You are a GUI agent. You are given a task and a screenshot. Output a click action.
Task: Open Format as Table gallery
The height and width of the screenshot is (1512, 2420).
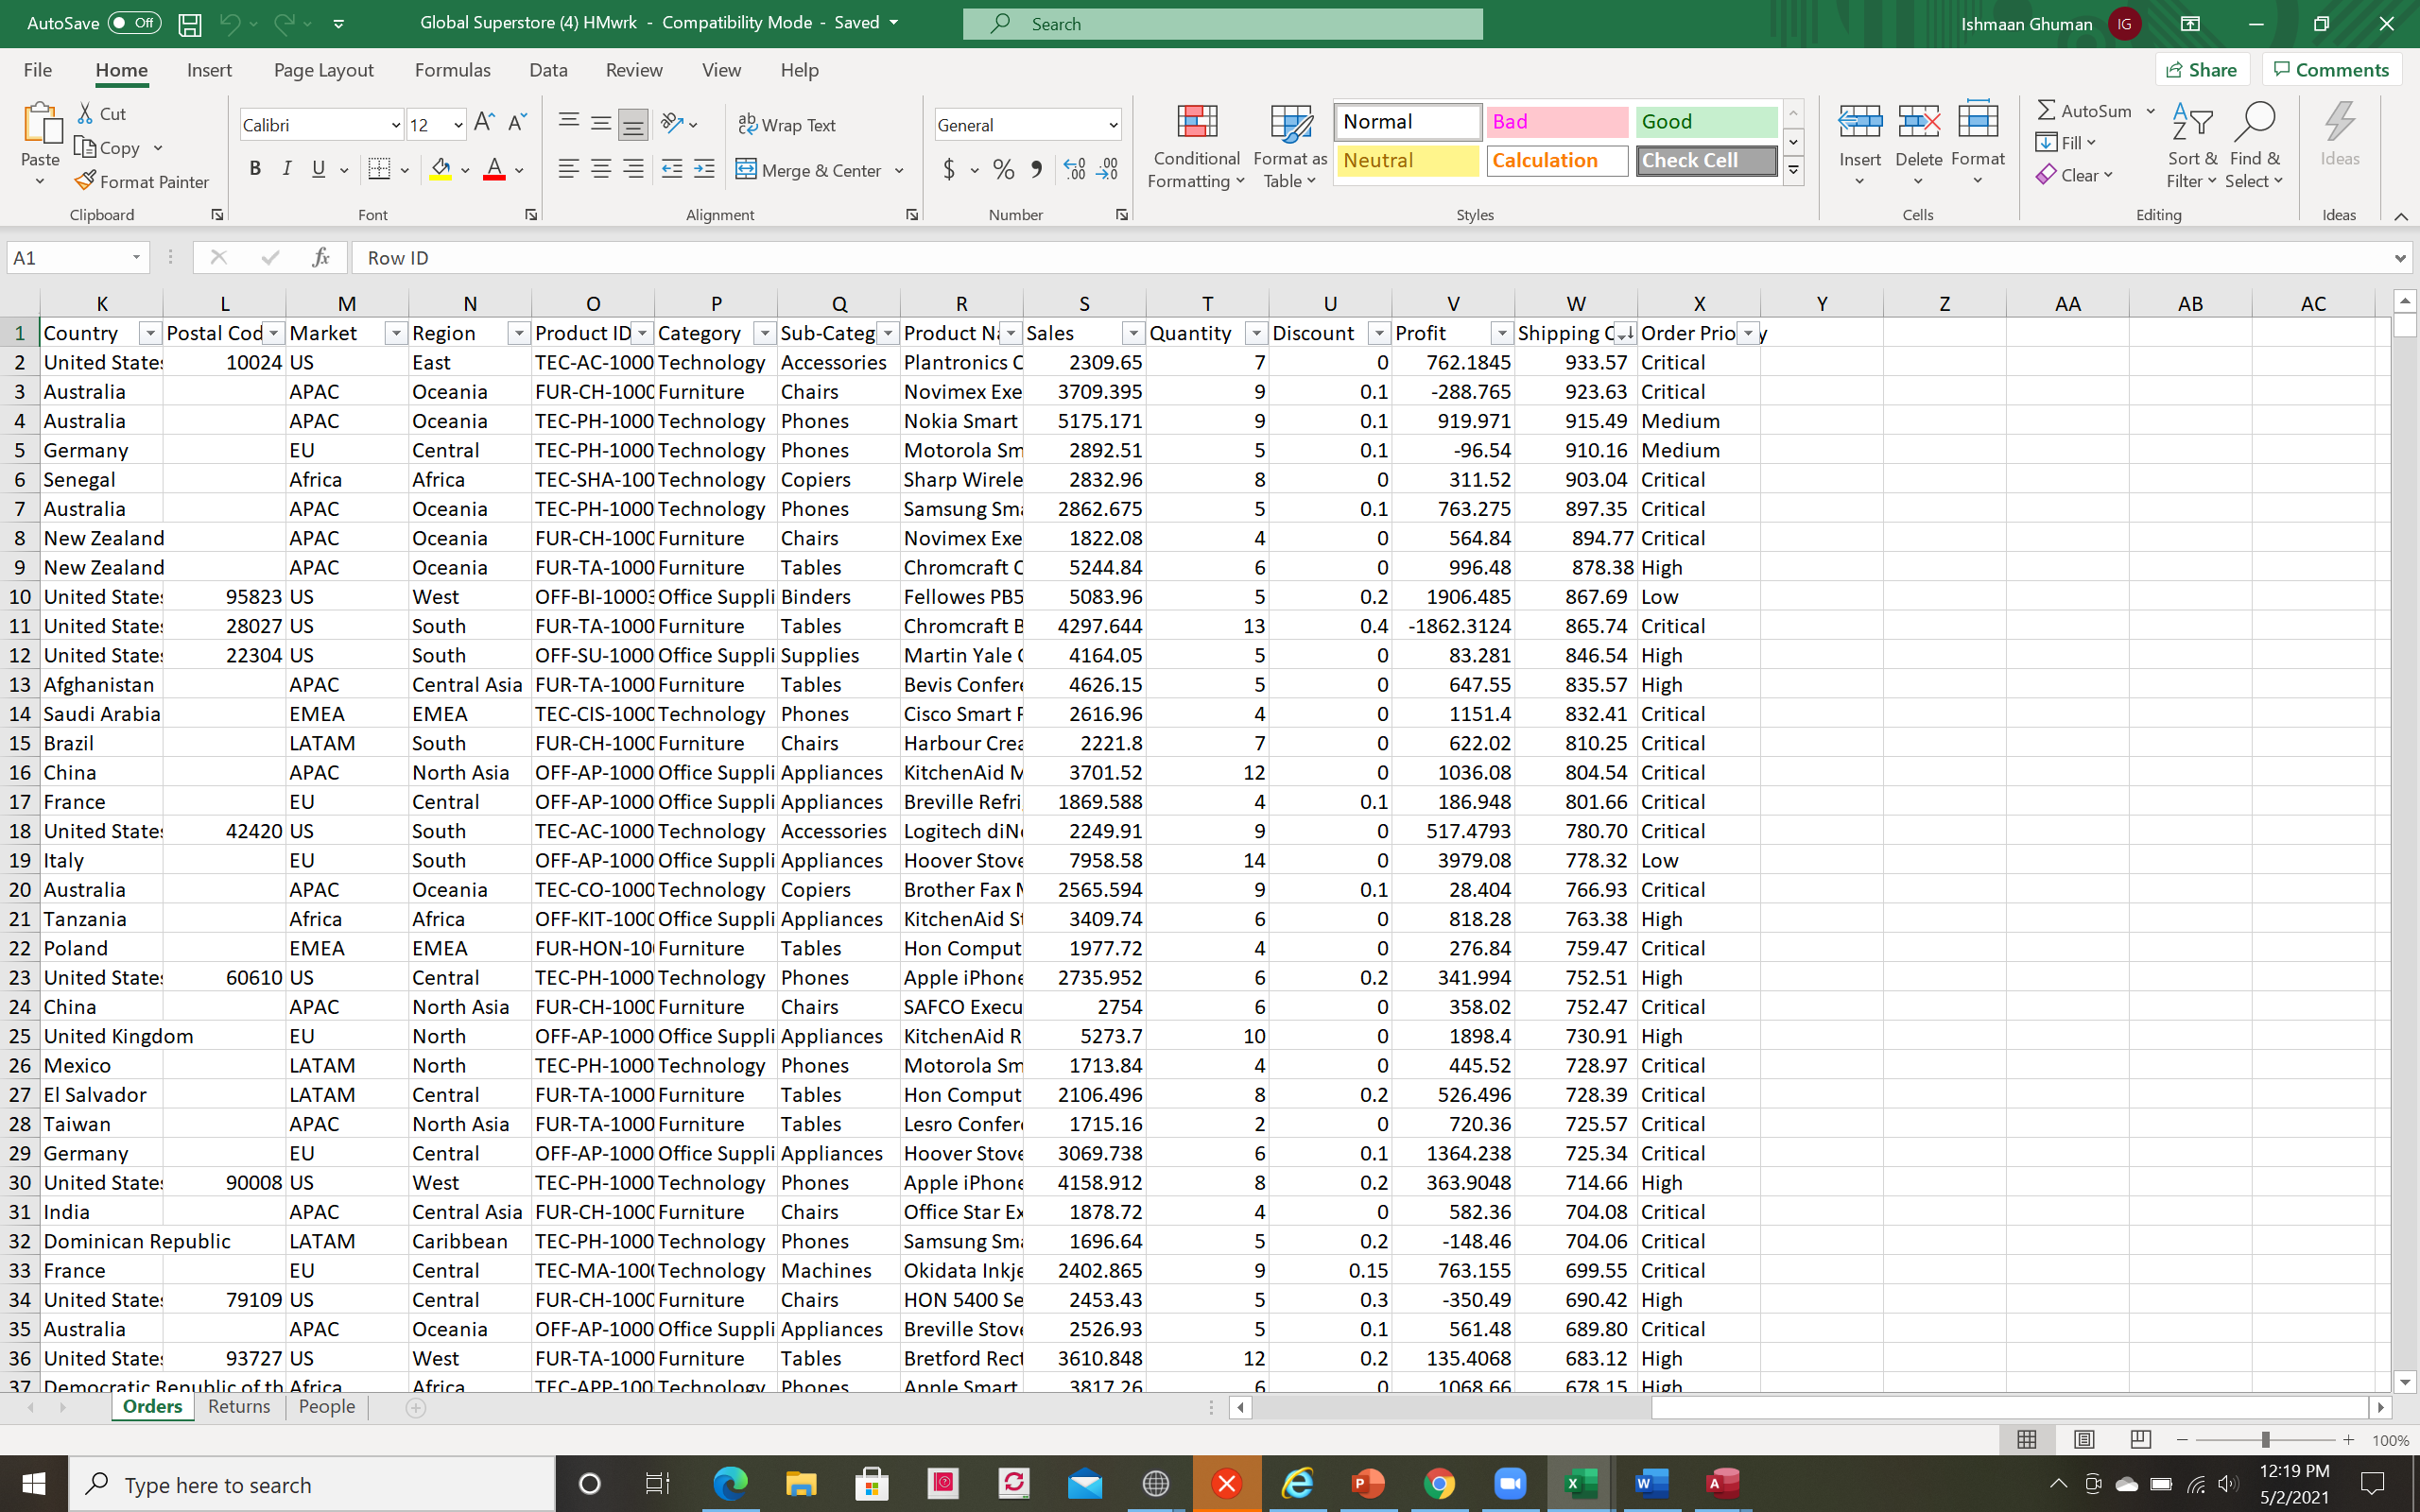coord(1290,146)
